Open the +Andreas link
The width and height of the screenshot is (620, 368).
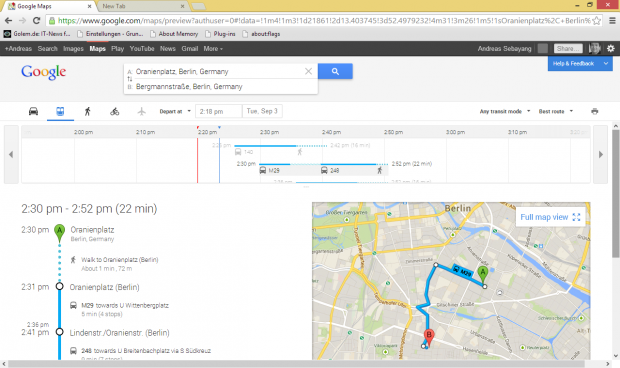[x=18, y=49]
